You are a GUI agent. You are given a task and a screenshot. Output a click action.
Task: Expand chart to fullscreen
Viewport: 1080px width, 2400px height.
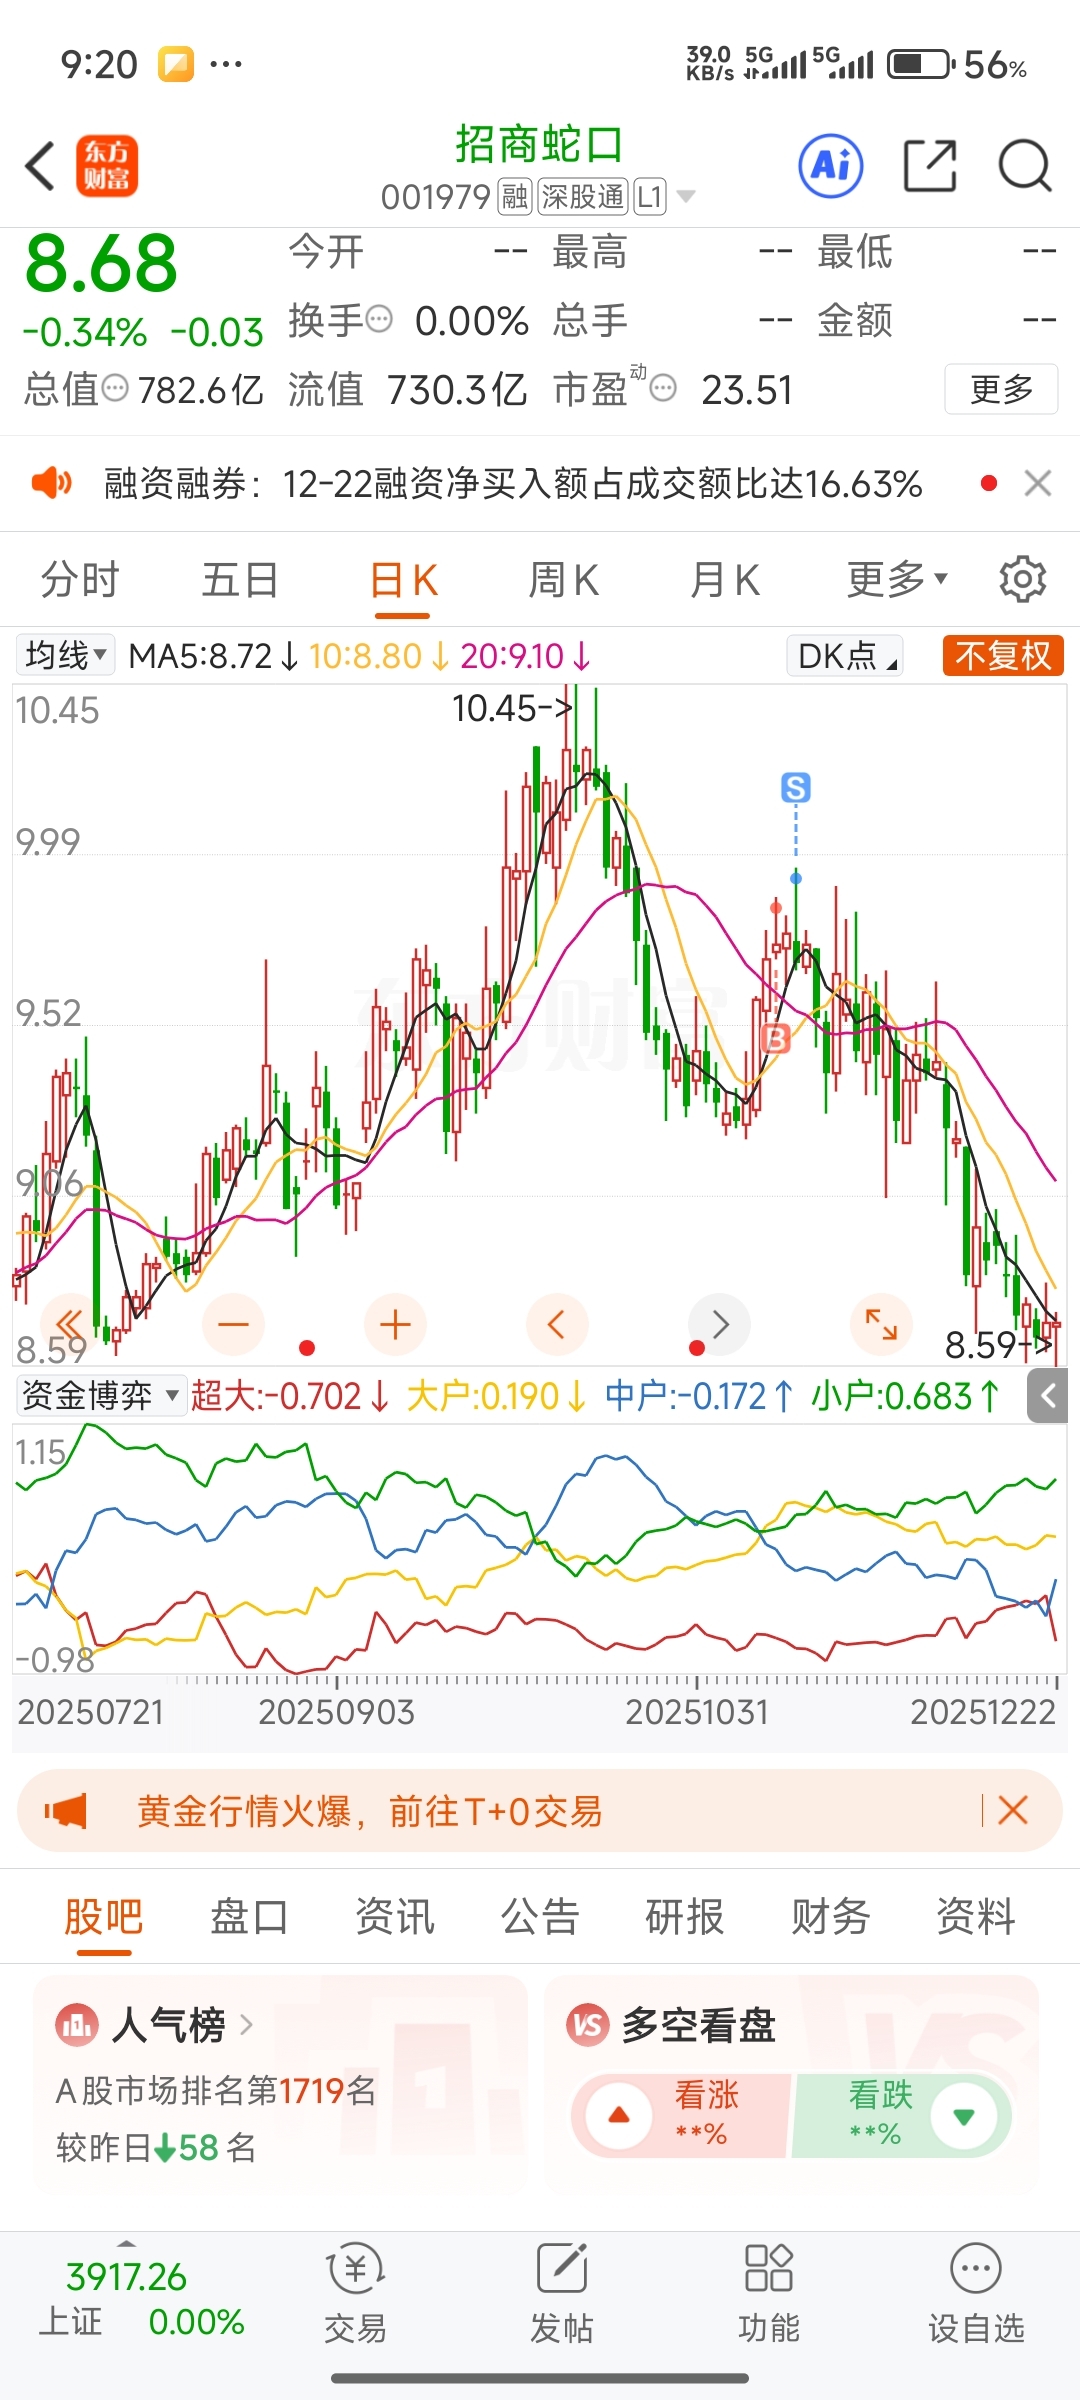[881, 1325]
